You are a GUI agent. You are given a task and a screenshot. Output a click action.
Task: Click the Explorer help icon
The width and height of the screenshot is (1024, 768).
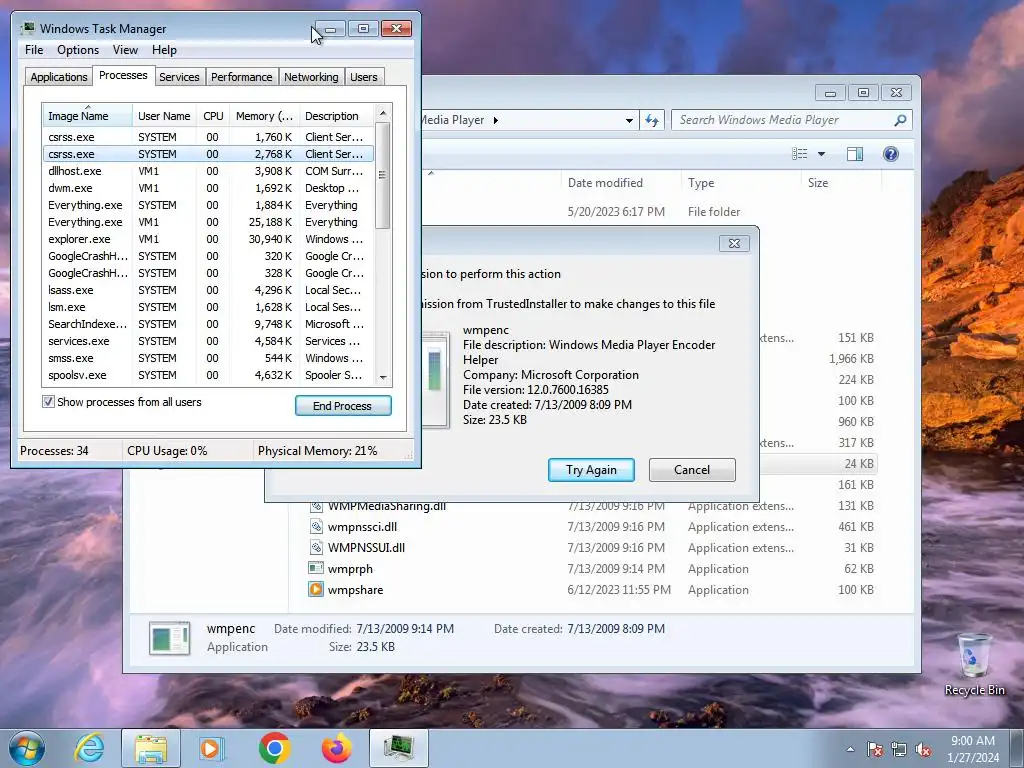coord(890,154)
